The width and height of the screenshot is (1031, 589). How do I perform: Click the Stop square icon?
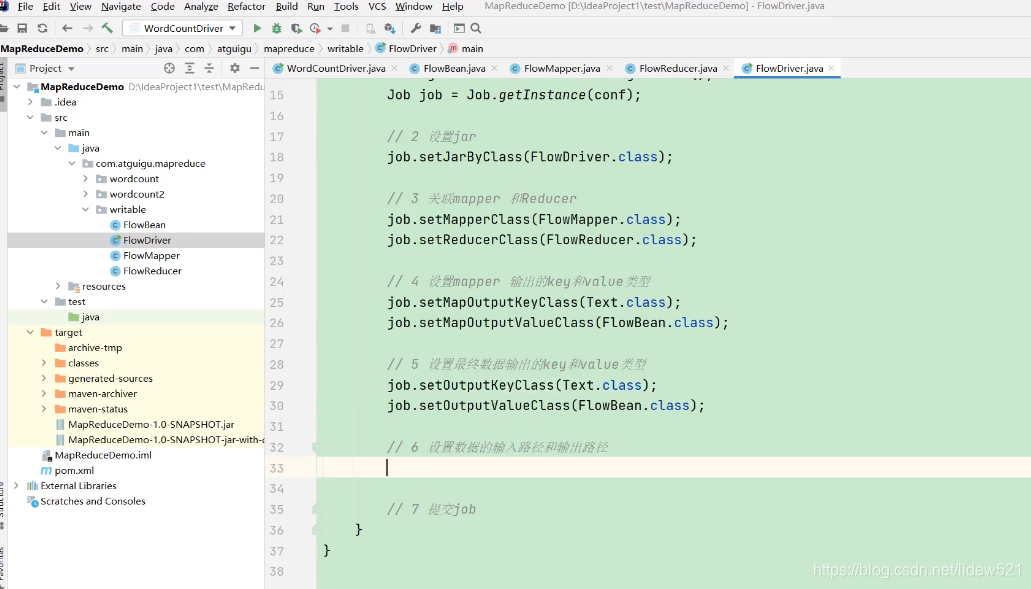pos(345,28)
